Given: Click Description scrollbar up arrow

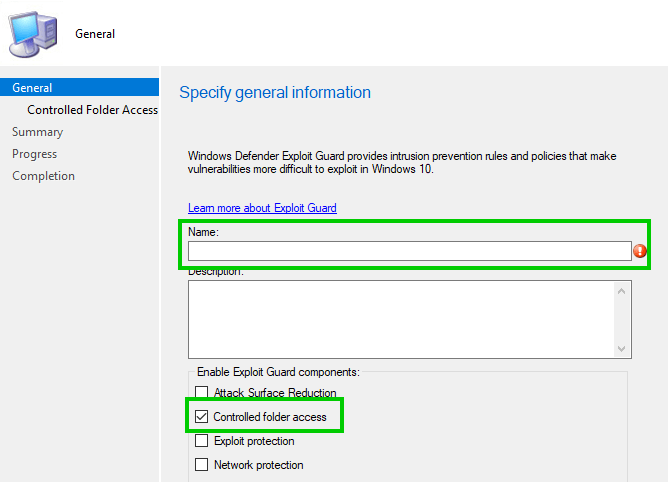Looking at the screenshot, I should tap(622, 291).
